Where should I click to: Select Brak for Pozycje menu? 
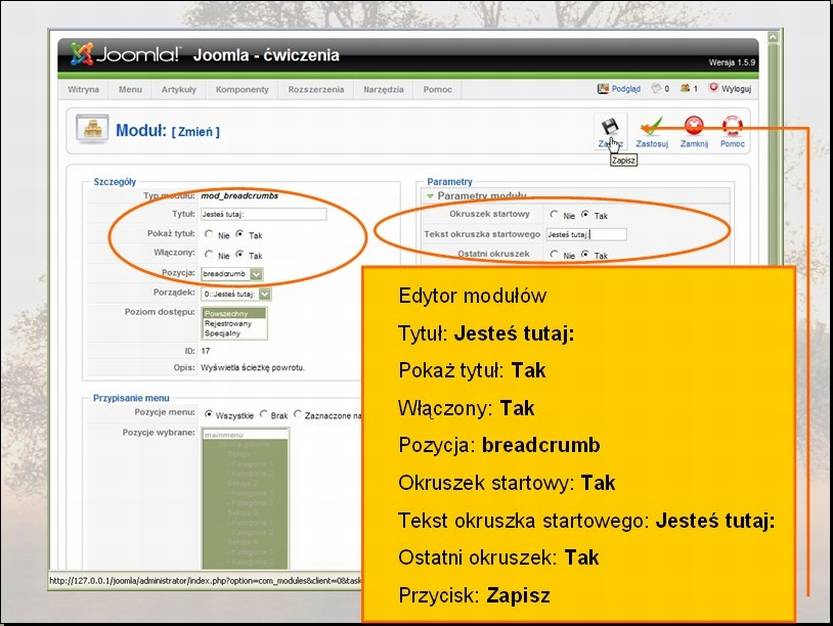264,414
